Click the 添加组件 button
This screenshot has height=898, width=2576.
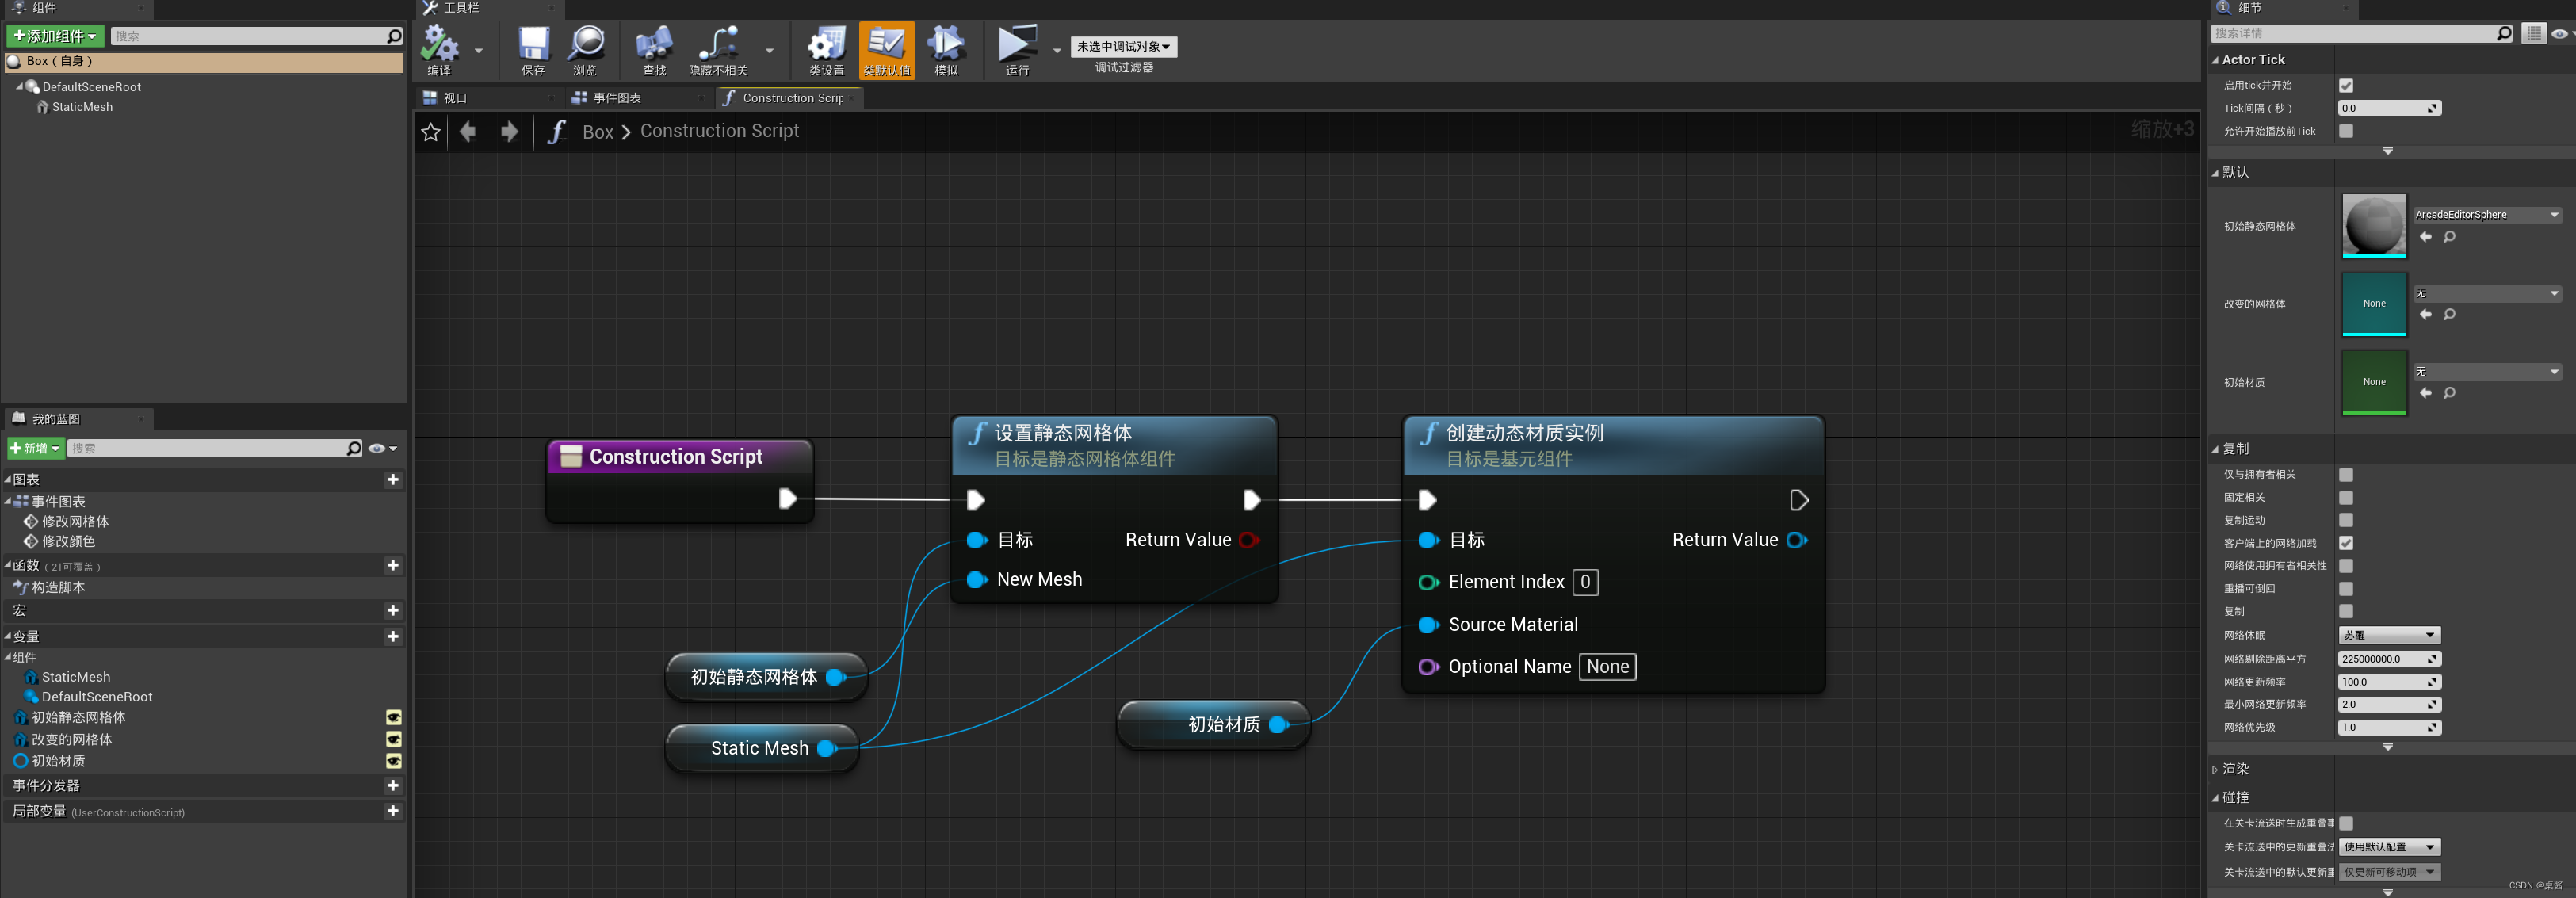pyautogui.click(x=55, y=36)
